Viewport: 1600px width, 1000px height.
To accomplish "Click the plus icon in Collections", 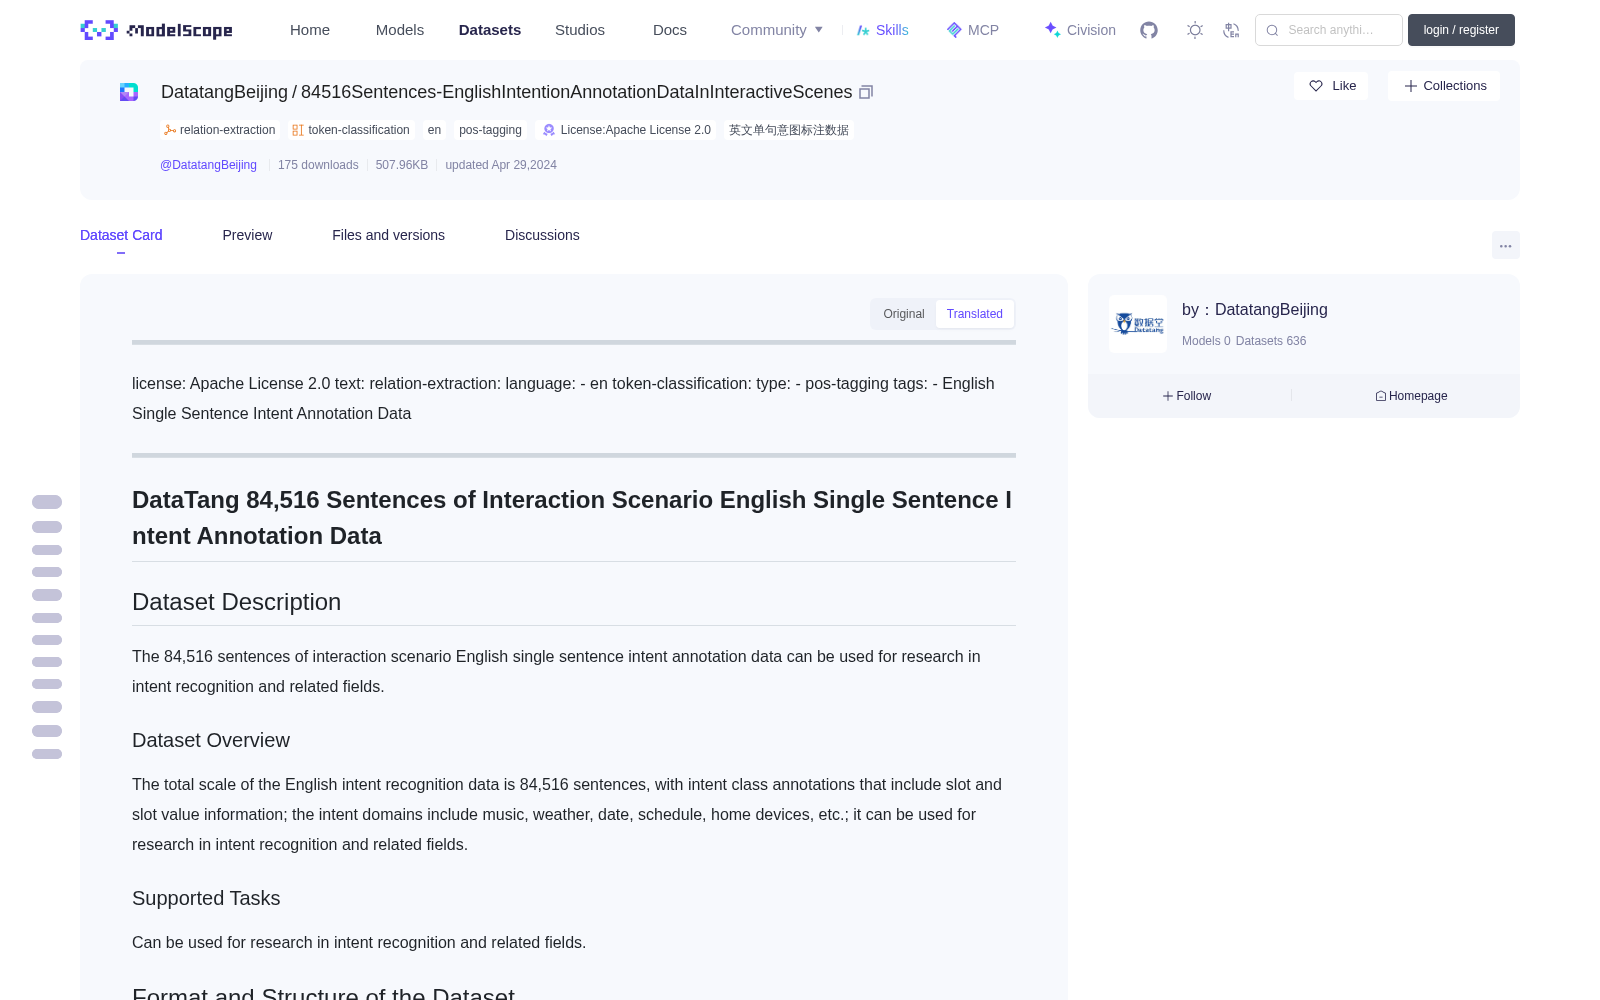I will [x=1411, y=86].
